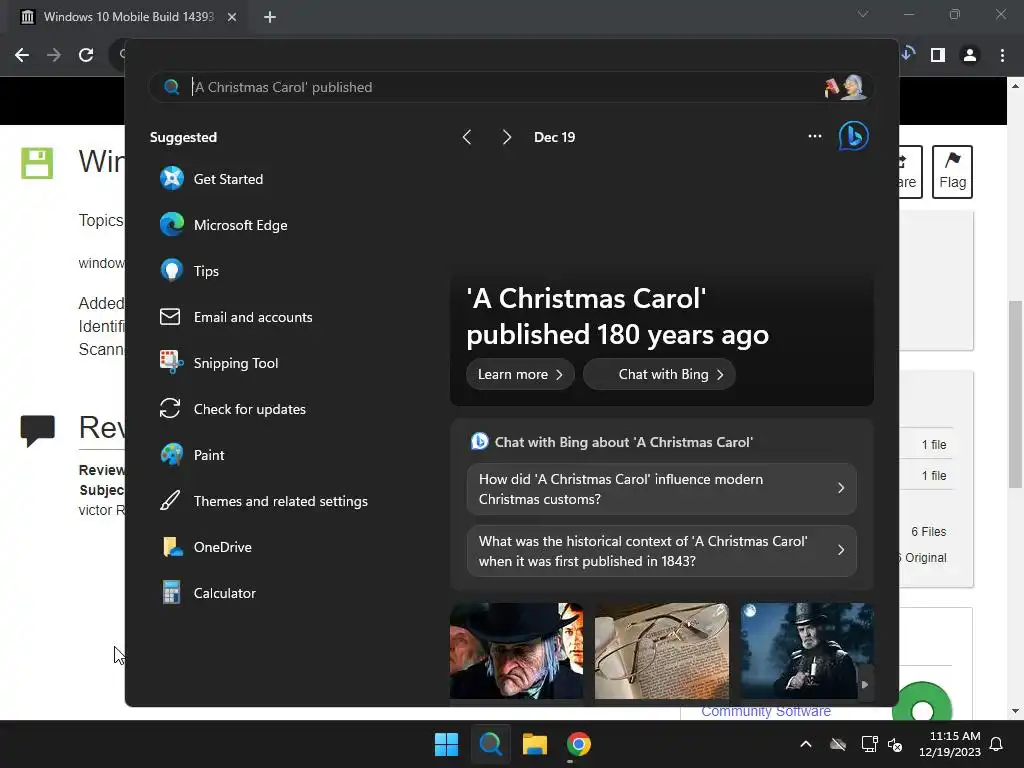Viewport: 1024px width, 768px height.
Task: Open Chrome profile avatar button
Action: click(970, 55)
